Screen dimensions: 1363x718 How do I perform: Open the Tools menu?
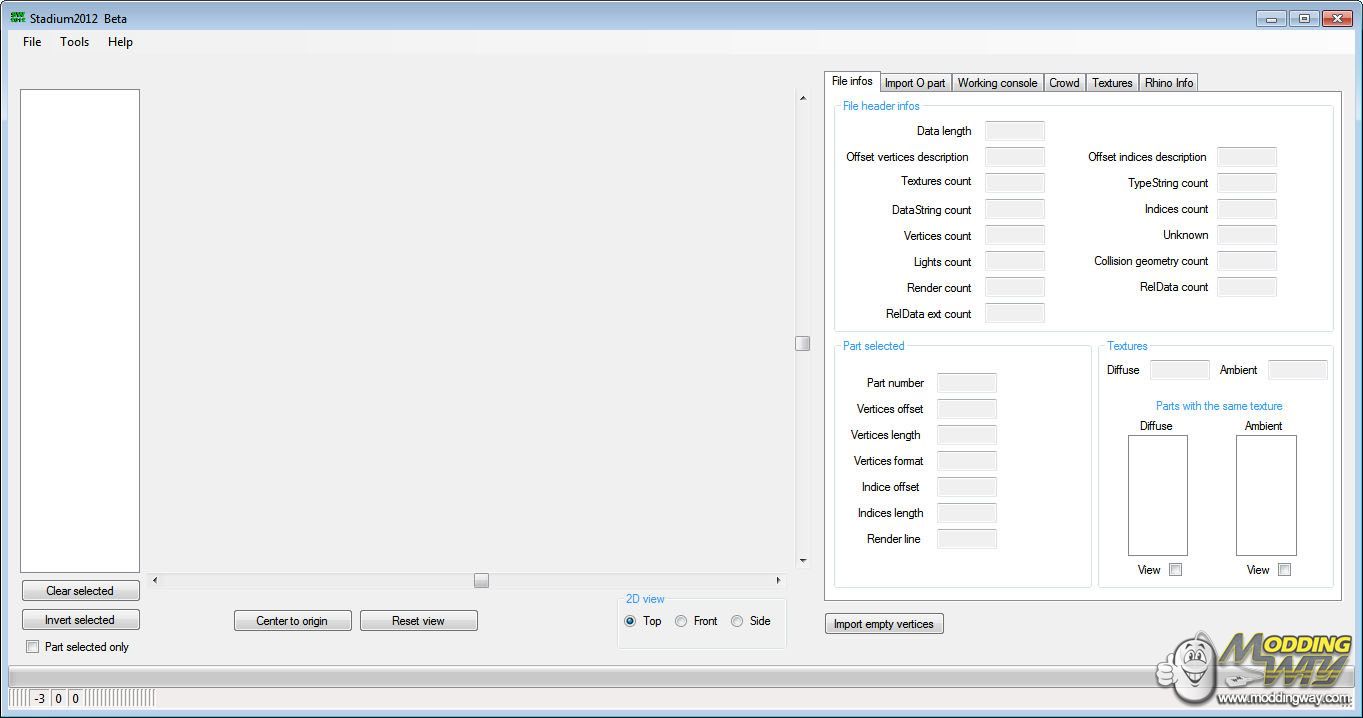pos(74,42)
